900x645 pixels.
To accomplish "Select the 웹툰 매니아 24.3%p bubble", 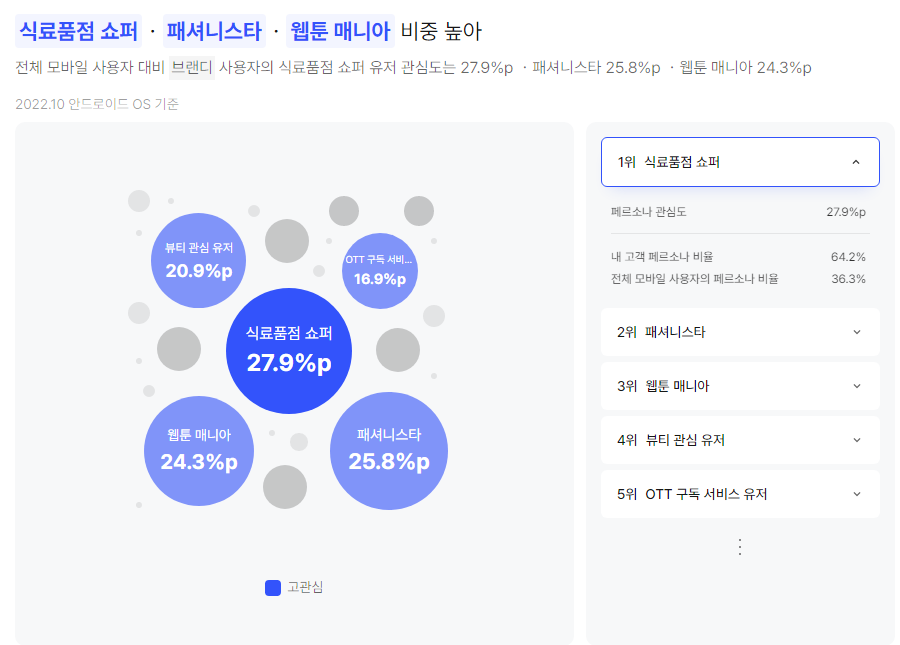I will click(199, 450).
